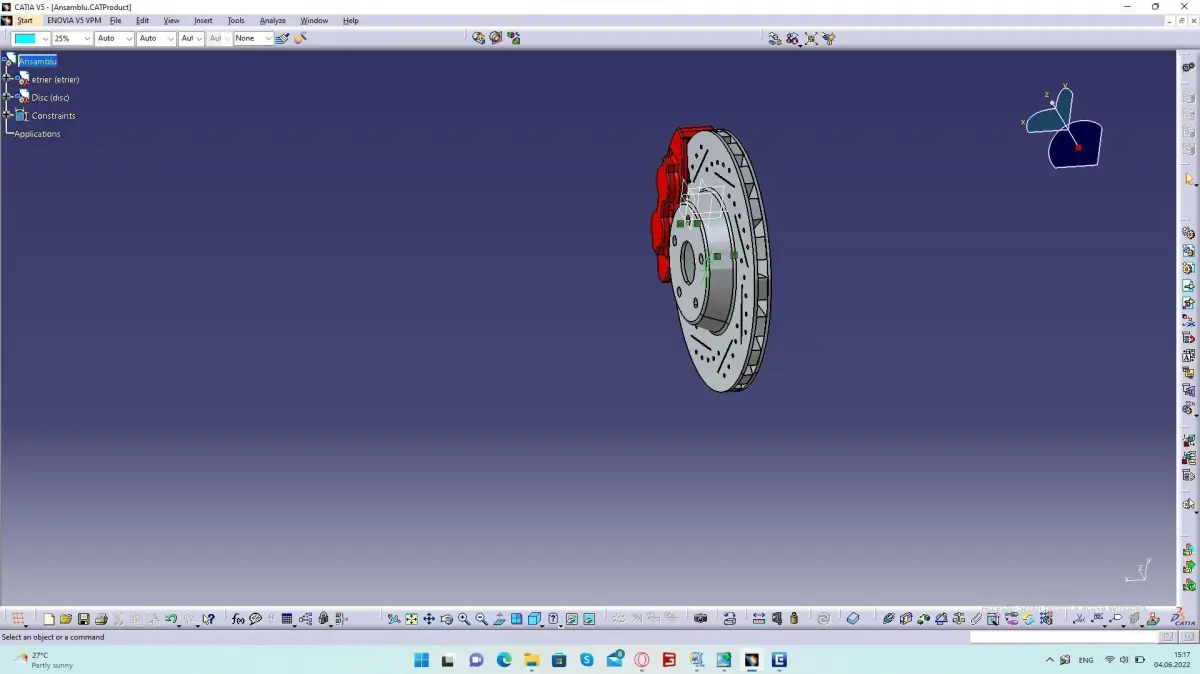Open the None layer dropdown
1200x674 pixels.
pos(268,38)
